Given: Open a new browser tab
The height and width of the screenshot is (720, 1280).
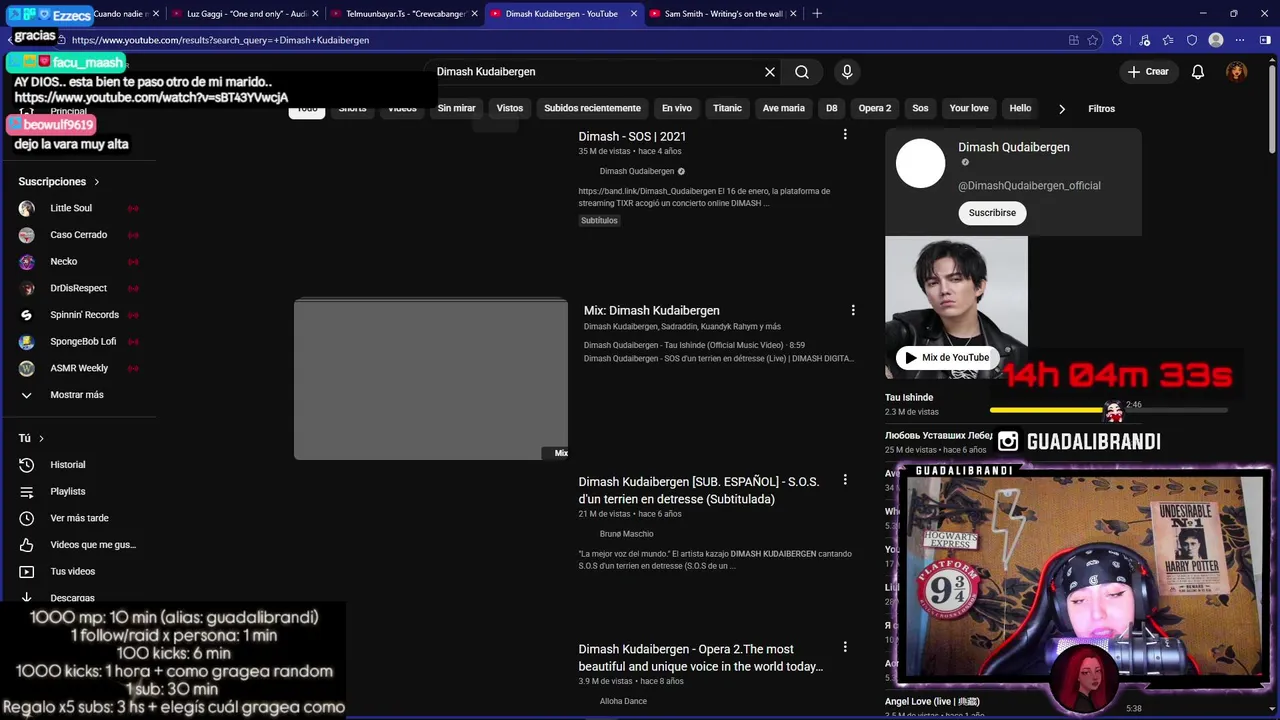Looking at the screenshot, I should point(817,14).
